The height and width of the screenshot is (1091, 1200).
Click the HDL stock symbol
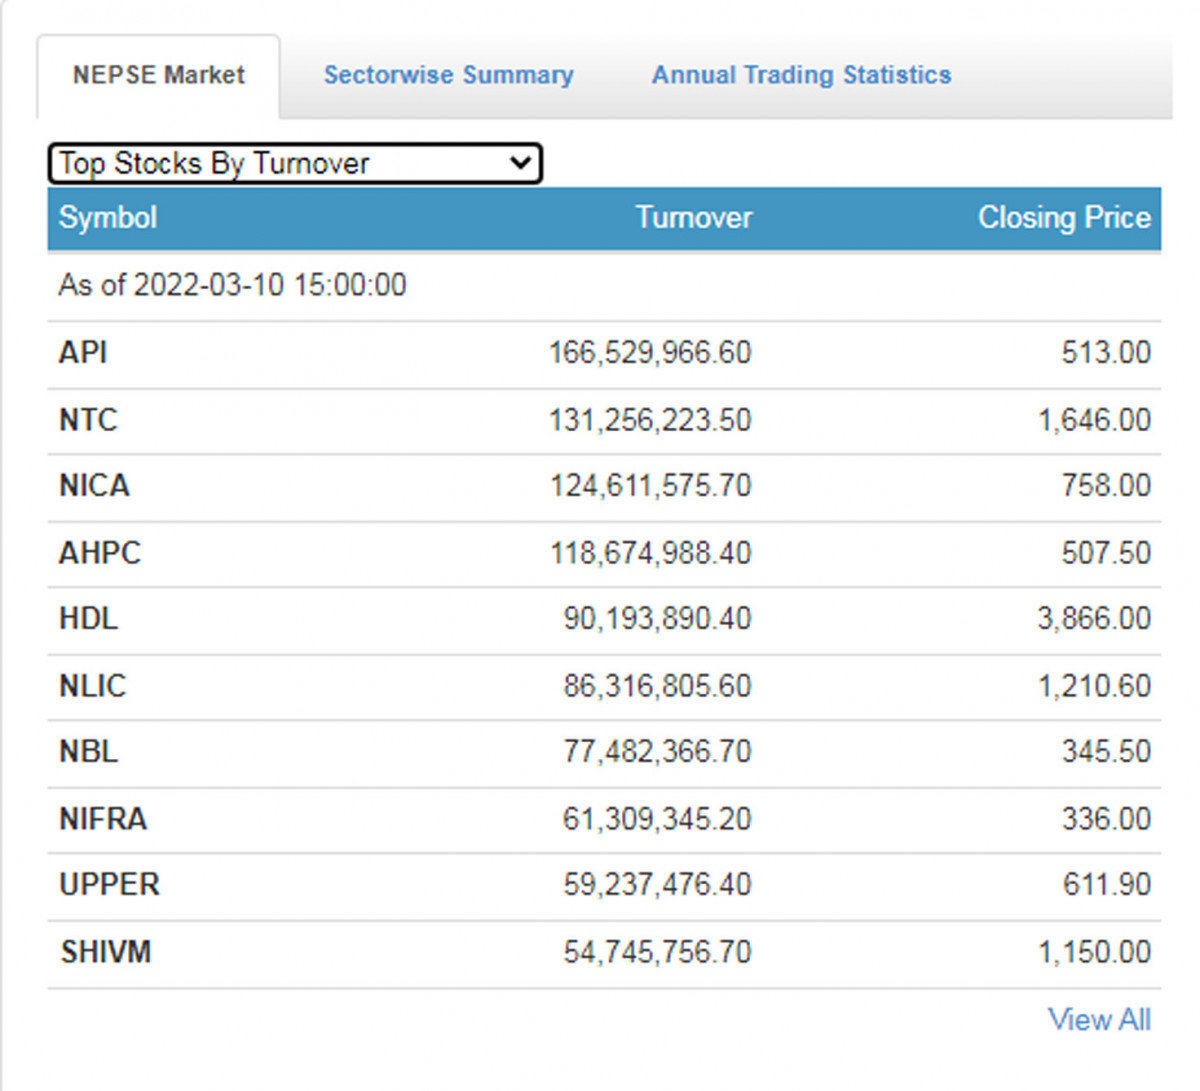tap(88, 619)
